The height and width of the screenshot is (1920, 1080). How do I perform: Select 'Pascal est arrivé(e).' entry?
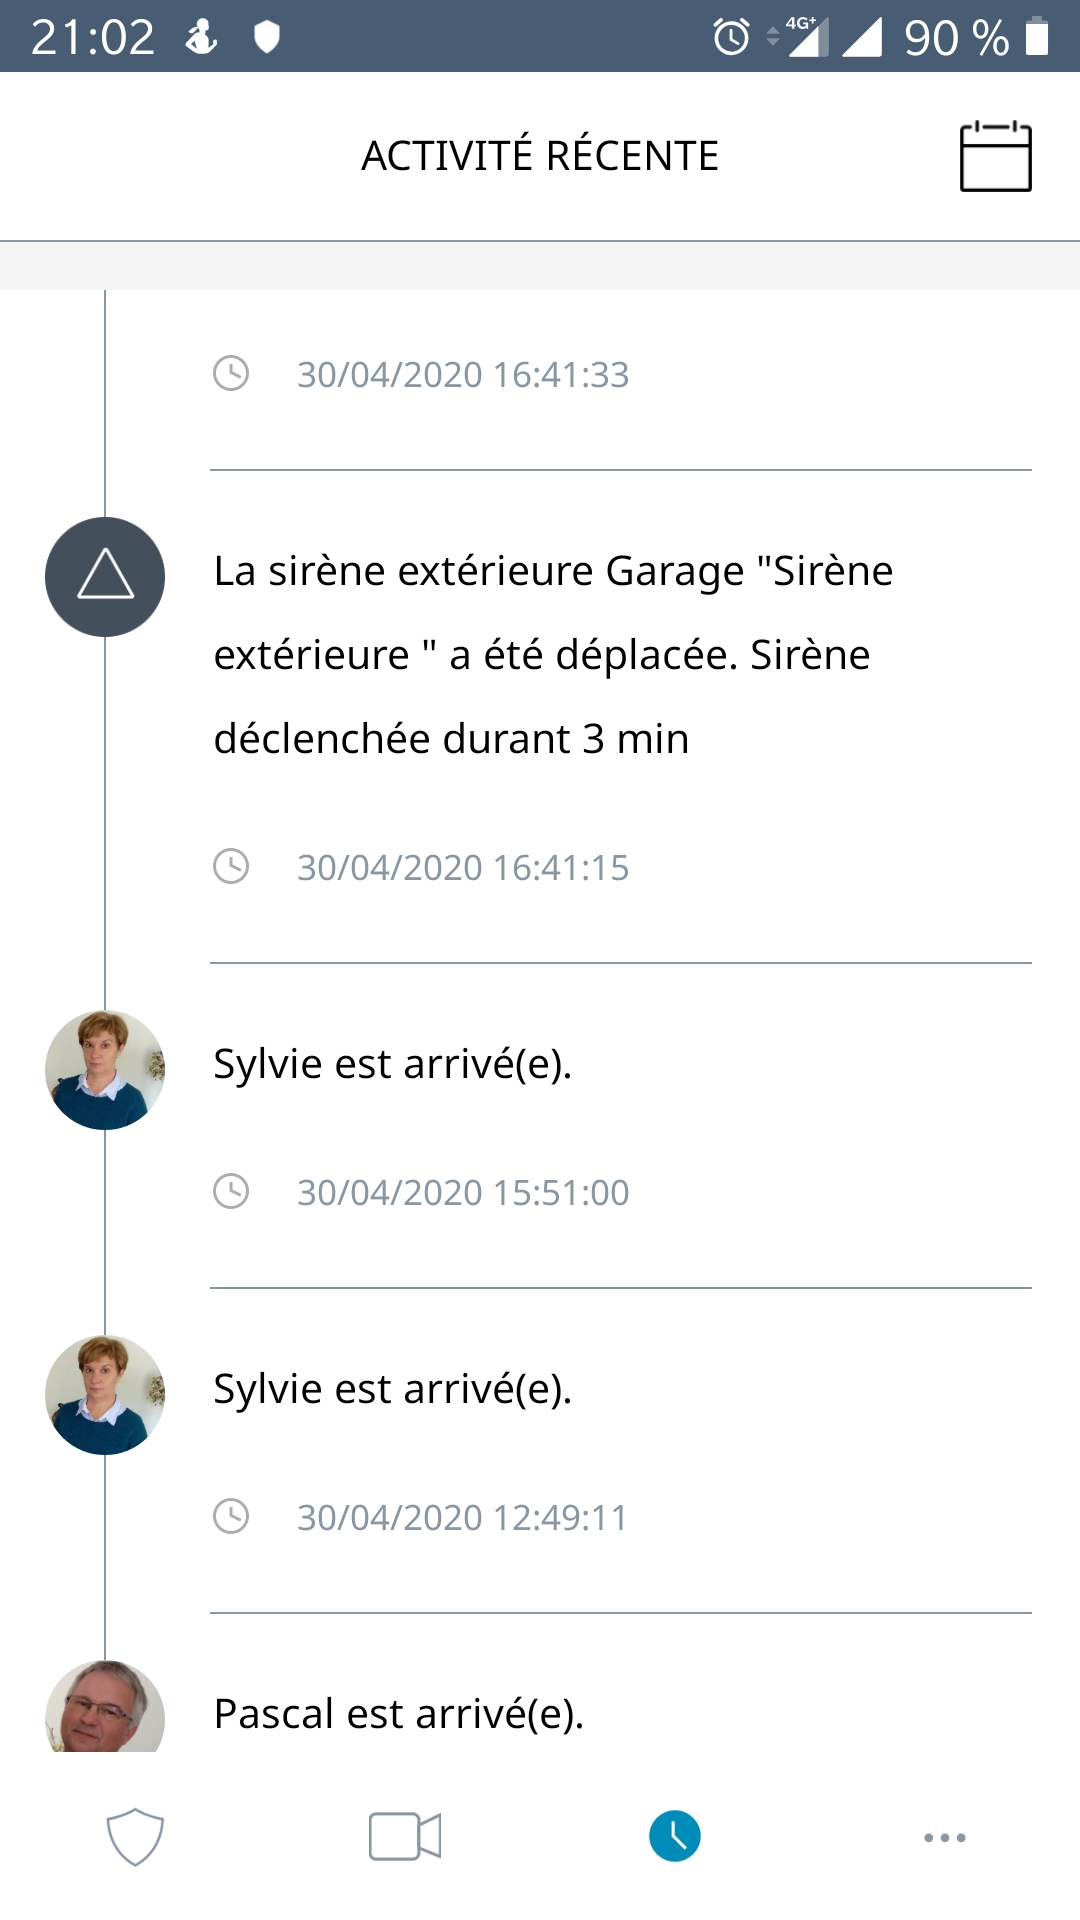pyautogui.click(x=399, y=1714)
